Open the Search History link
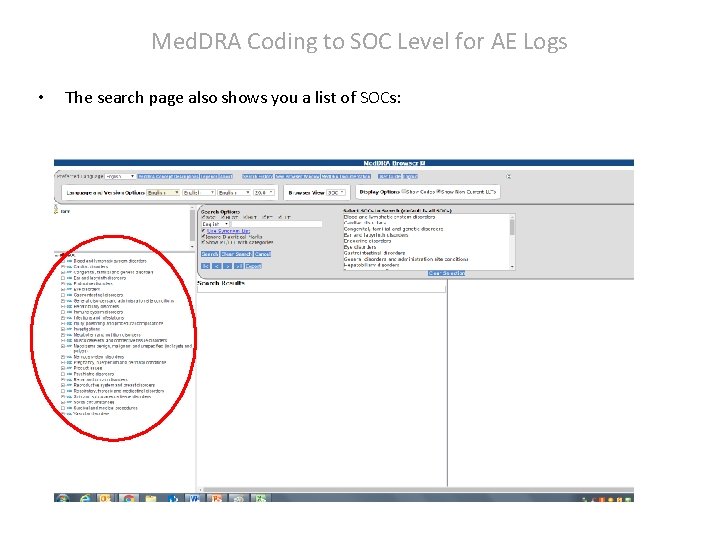 tap(258, 176)
